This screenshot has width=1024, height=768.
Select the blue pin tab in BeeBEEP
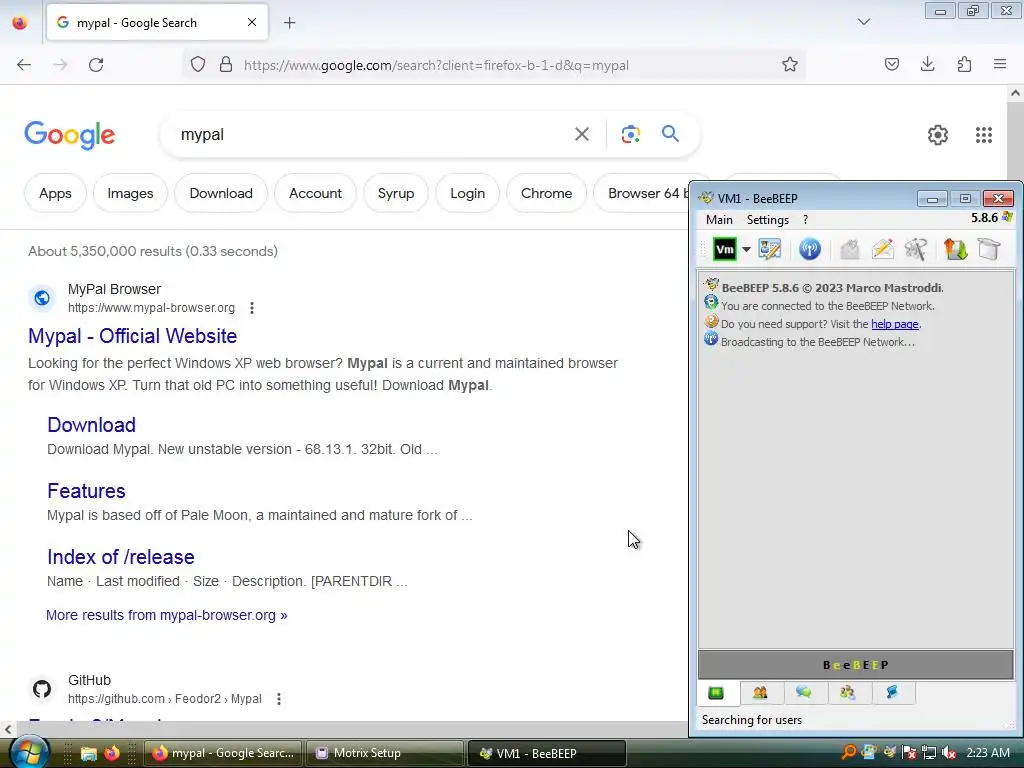pos(891,693)
